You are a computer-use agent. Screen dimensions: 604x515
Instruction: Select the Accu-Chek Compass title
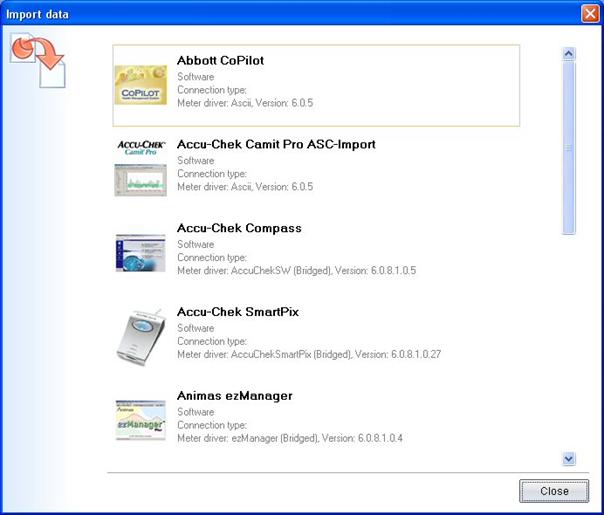click(x=239, y=229)
